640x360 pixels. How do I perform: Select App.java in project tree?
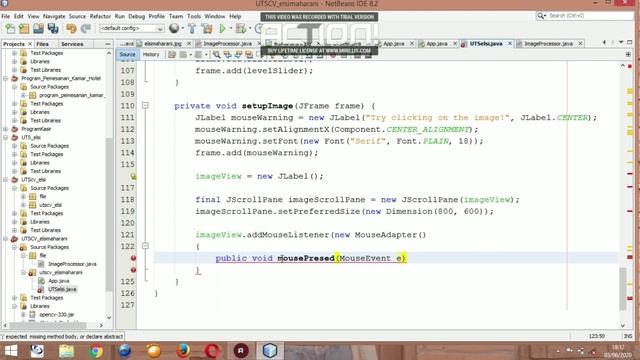[58, 281]
